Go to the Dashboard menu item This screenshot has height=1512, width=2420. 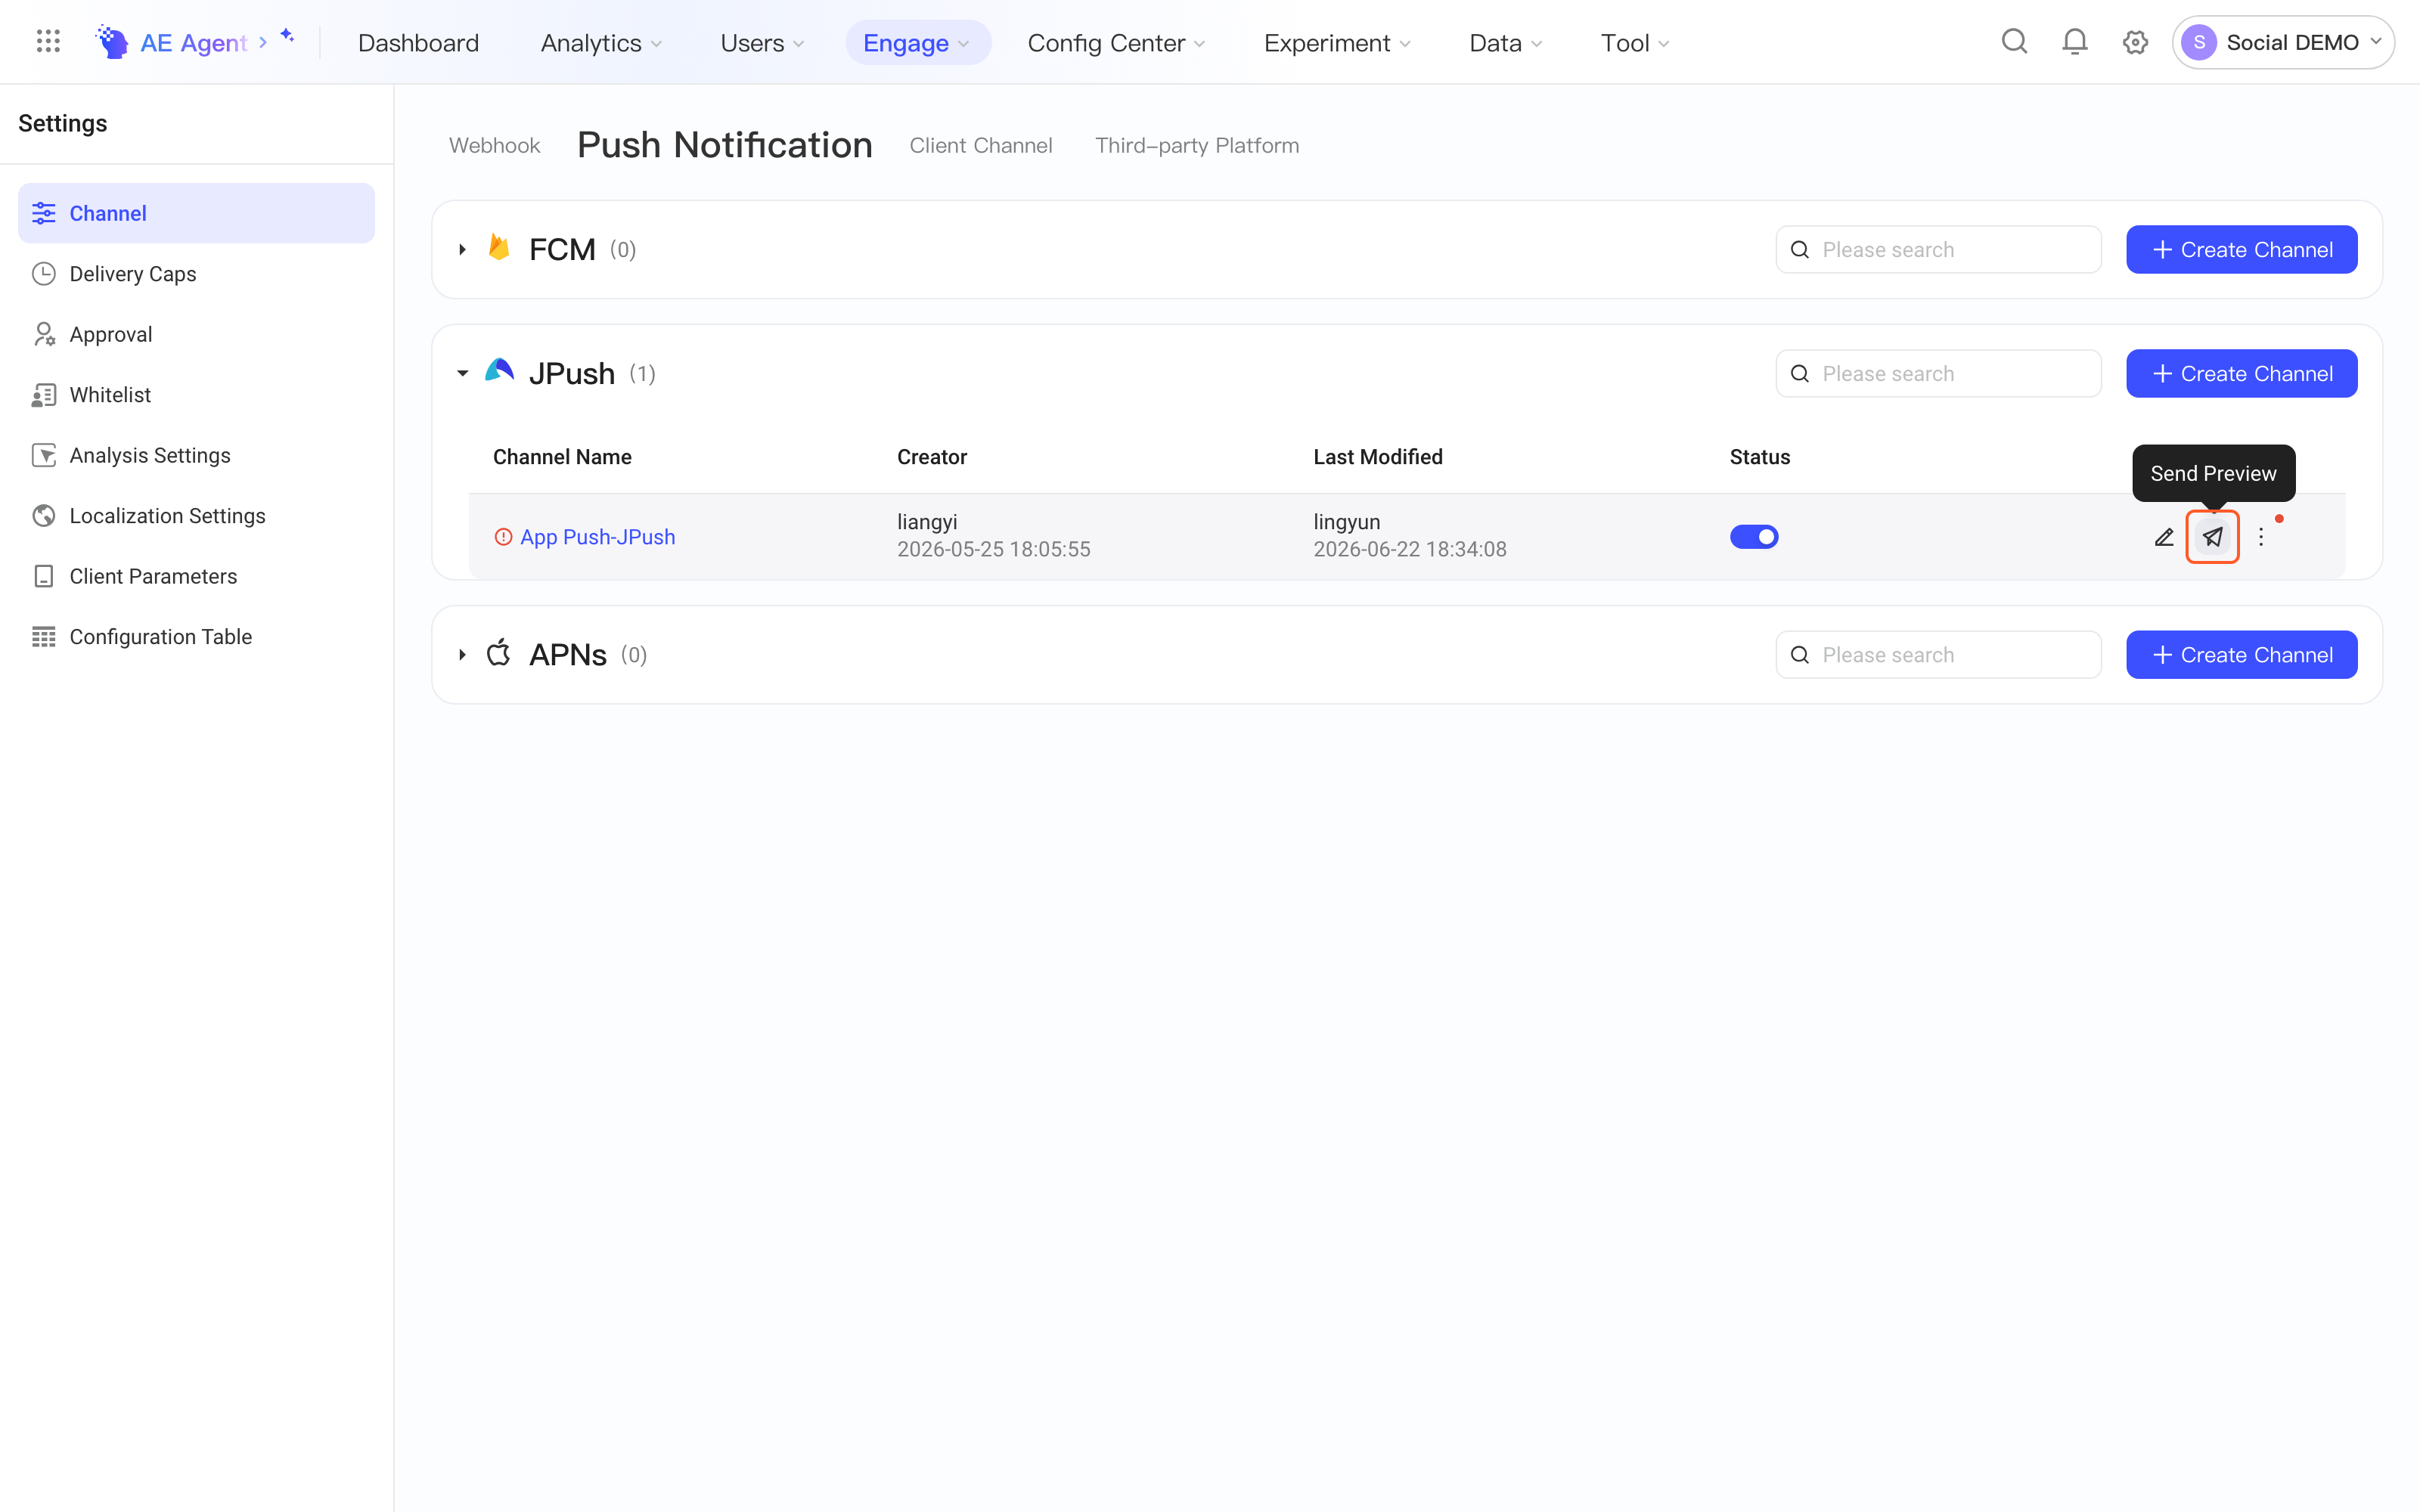(x=418, y=43)
